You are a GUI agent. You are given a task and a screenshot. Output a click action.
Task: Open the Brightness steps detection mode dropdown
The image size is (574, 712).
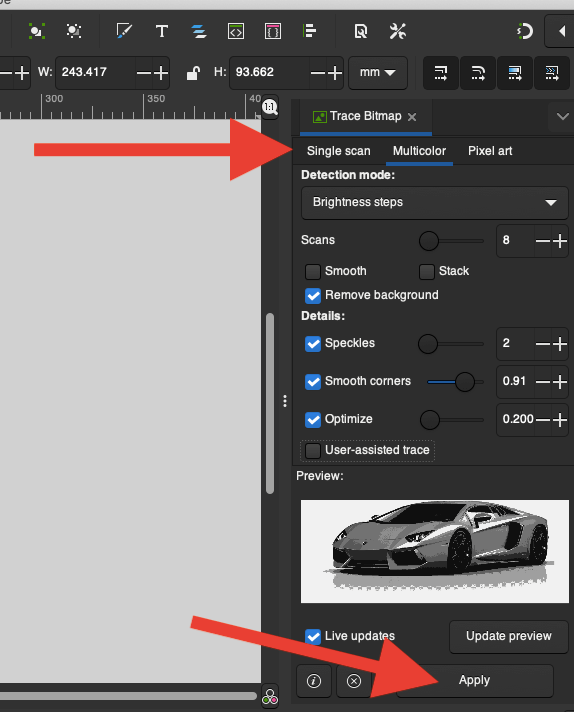(435, 203)
